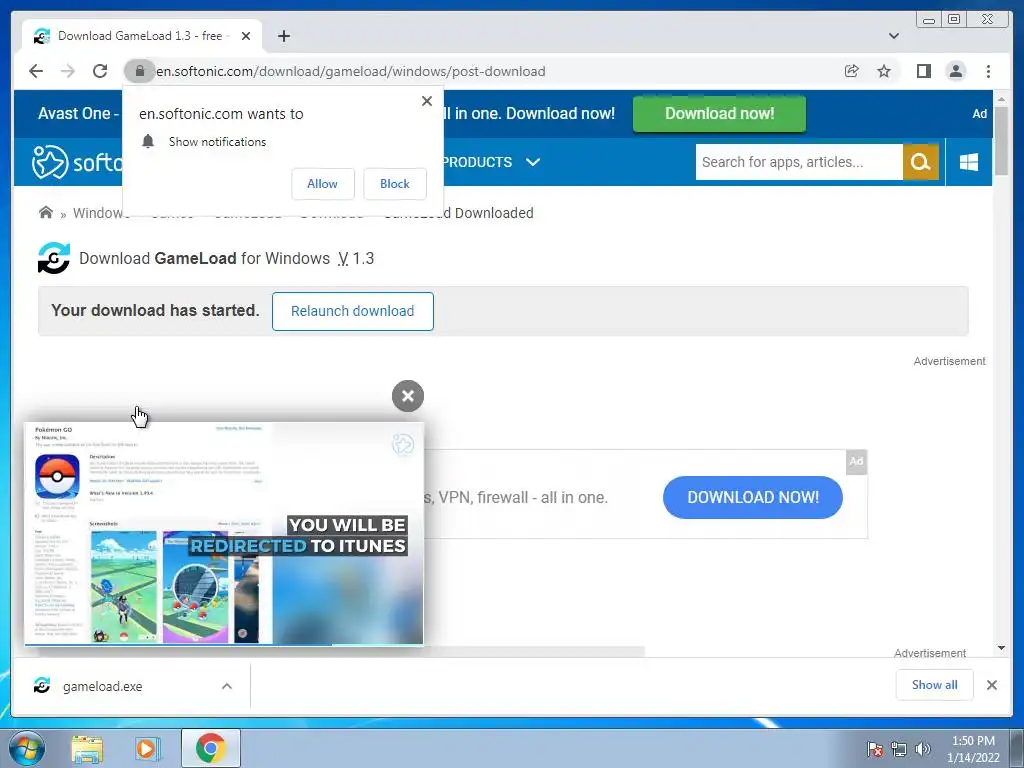Image resolution: width=1024 pixels, height=768 pixels.
Task: Open network tray icon
Action: [x=899, y=749]
